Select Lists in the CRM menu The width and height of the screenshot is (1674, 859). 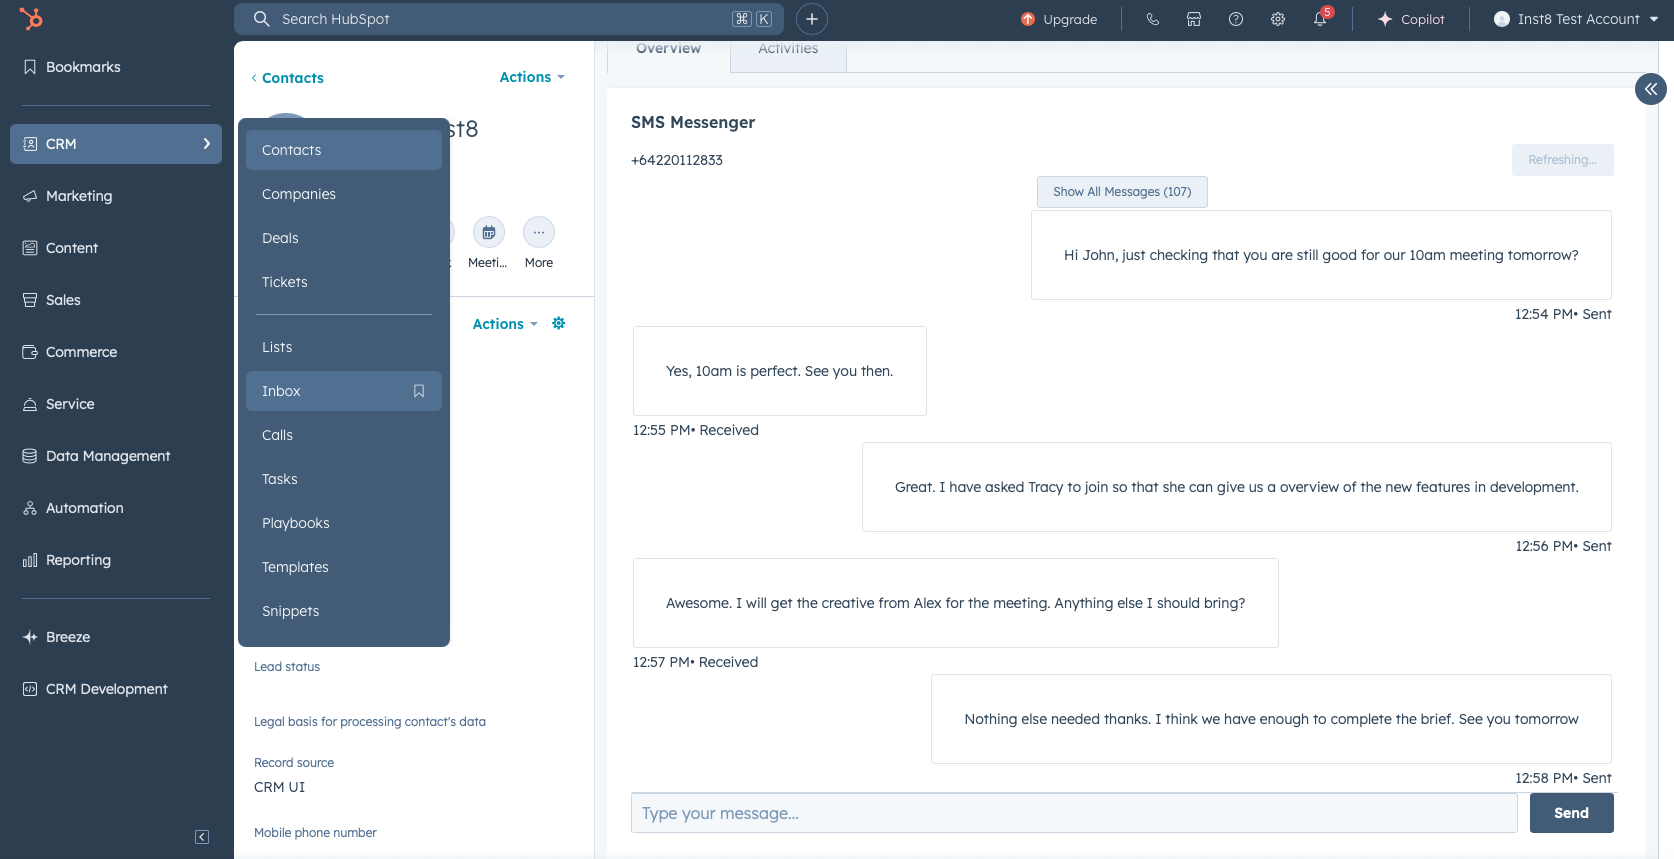click(x=344, y=347)
